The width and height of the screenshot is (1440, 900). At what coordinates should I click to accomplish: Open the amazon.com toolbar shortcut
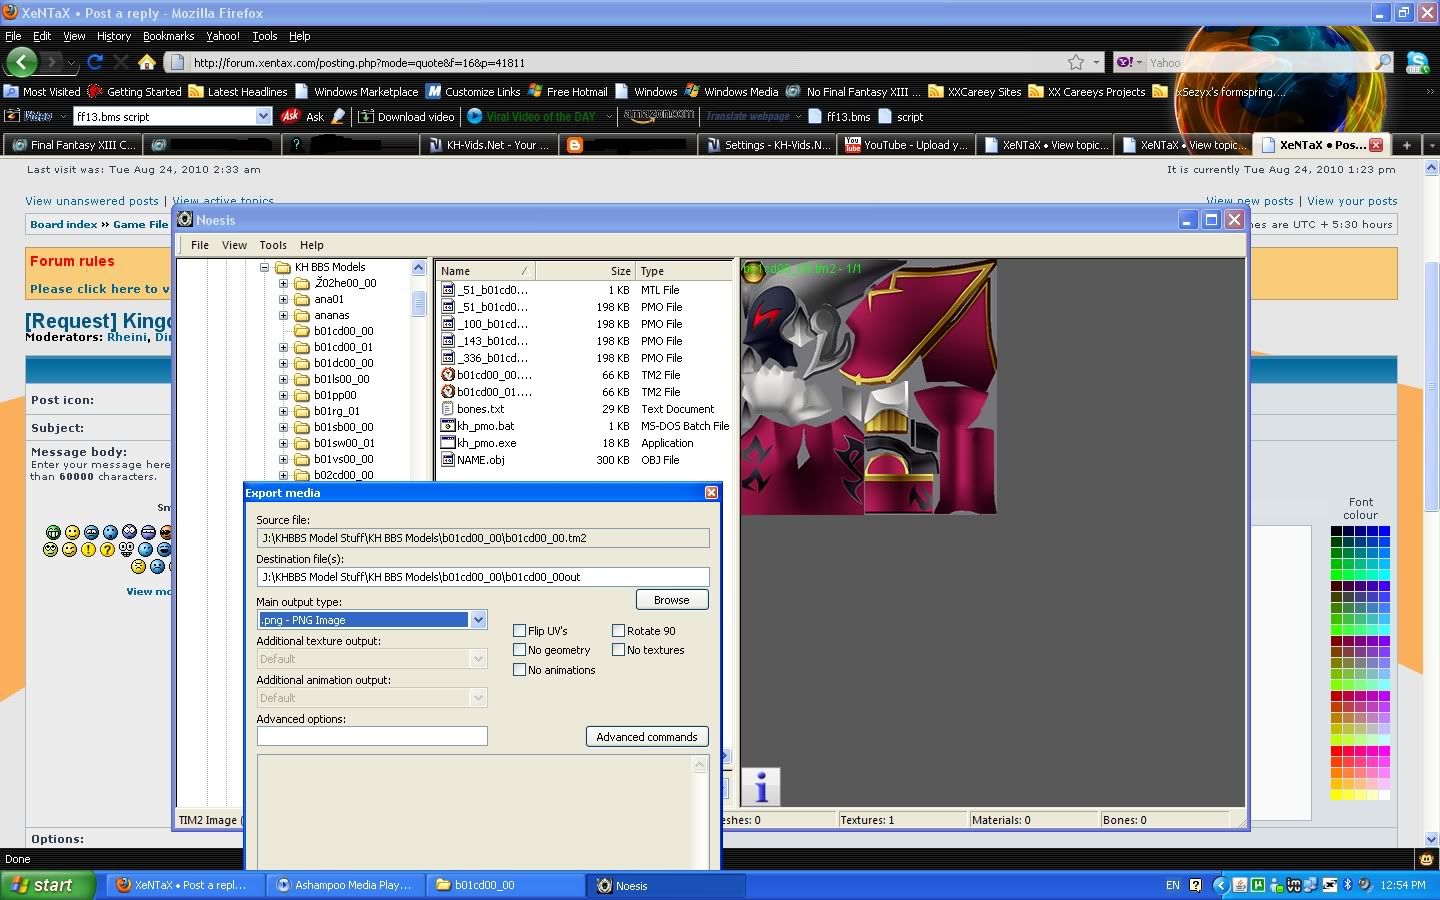tap(659, 116)
